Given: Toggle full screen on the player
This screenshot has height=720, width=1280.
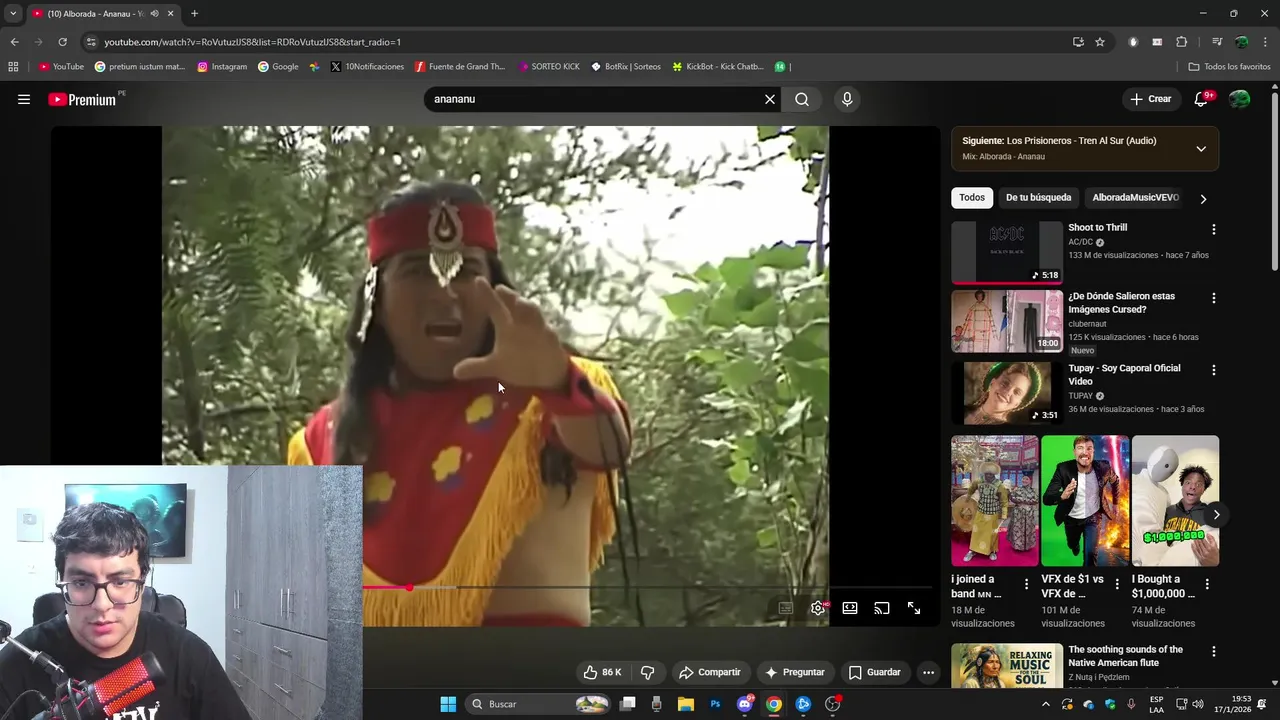Looking at the screenshot, I should click(914, 608).
